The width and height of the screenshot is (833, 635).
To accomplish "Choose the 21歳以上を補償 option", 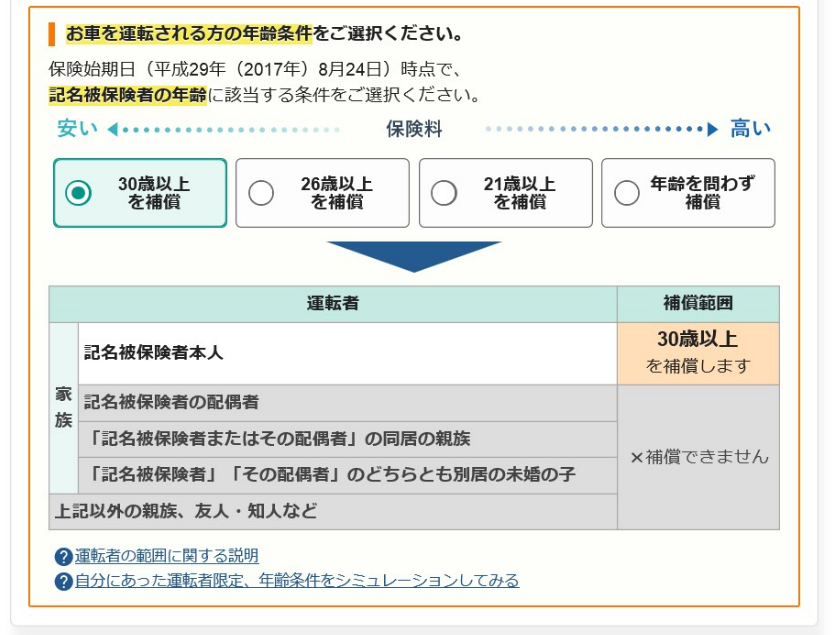I will tap(505, 193).
